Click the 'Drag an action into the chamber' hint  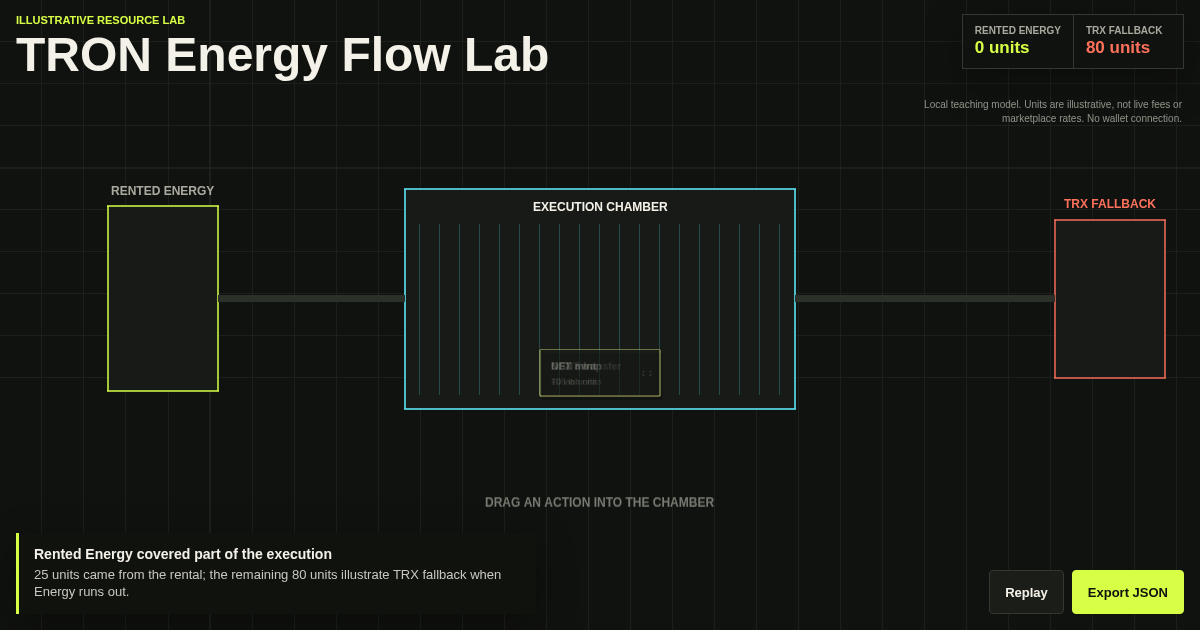pos(600,502)
